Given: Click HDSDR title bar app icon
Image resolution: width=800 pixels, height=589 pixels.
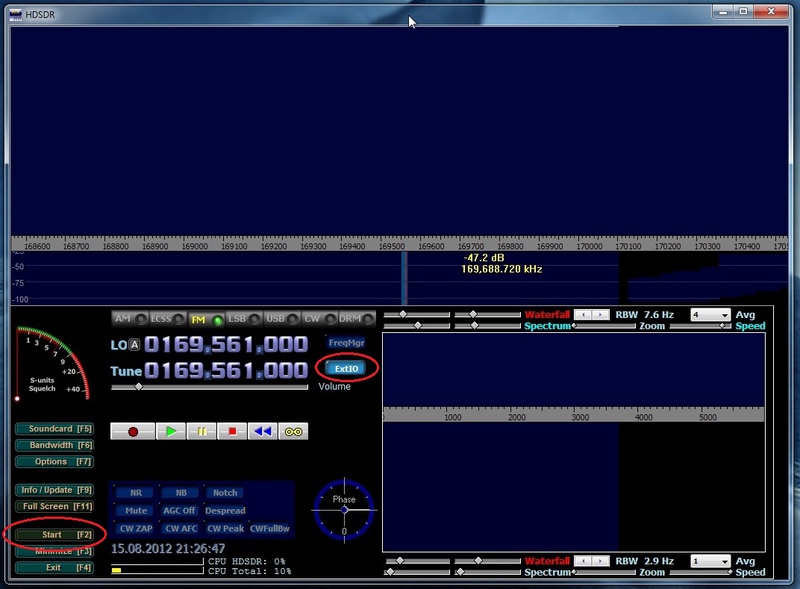Looking at the screenshot, I should click(15, 14).
